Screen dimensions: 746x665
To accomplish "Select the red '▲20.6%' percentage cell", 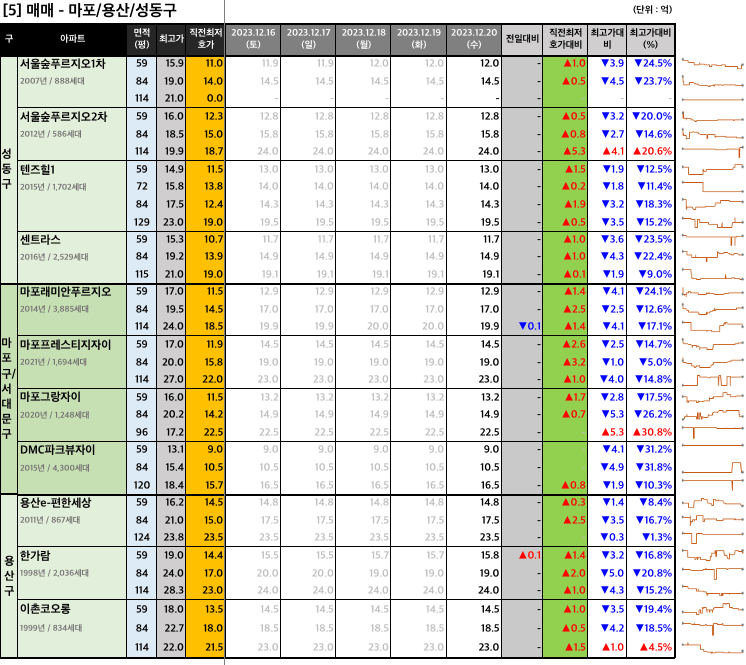I will coord(650,151).
